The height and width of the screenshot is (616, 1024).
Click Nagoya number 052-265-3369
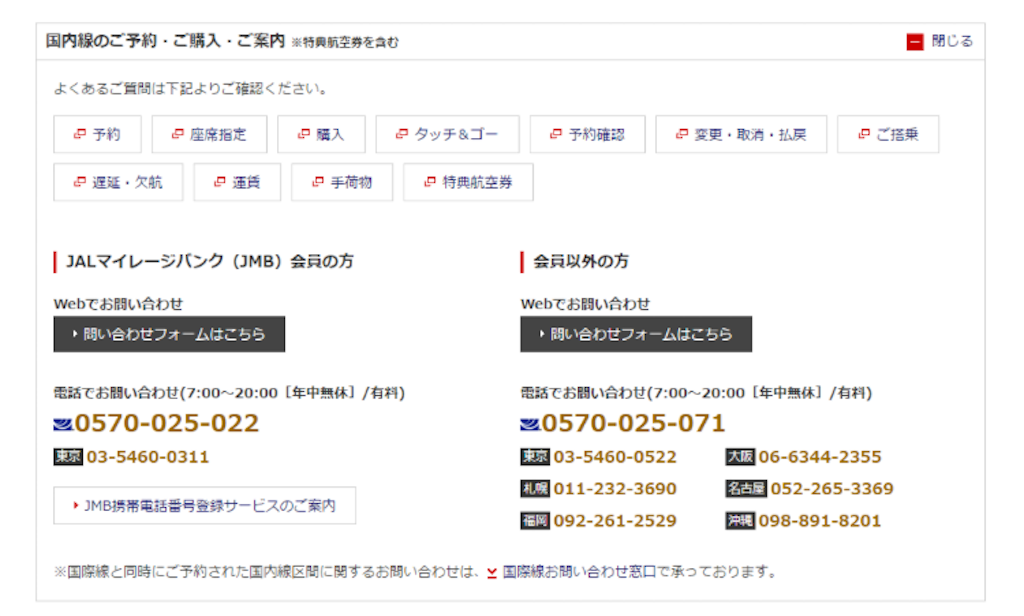click(832, 489)
